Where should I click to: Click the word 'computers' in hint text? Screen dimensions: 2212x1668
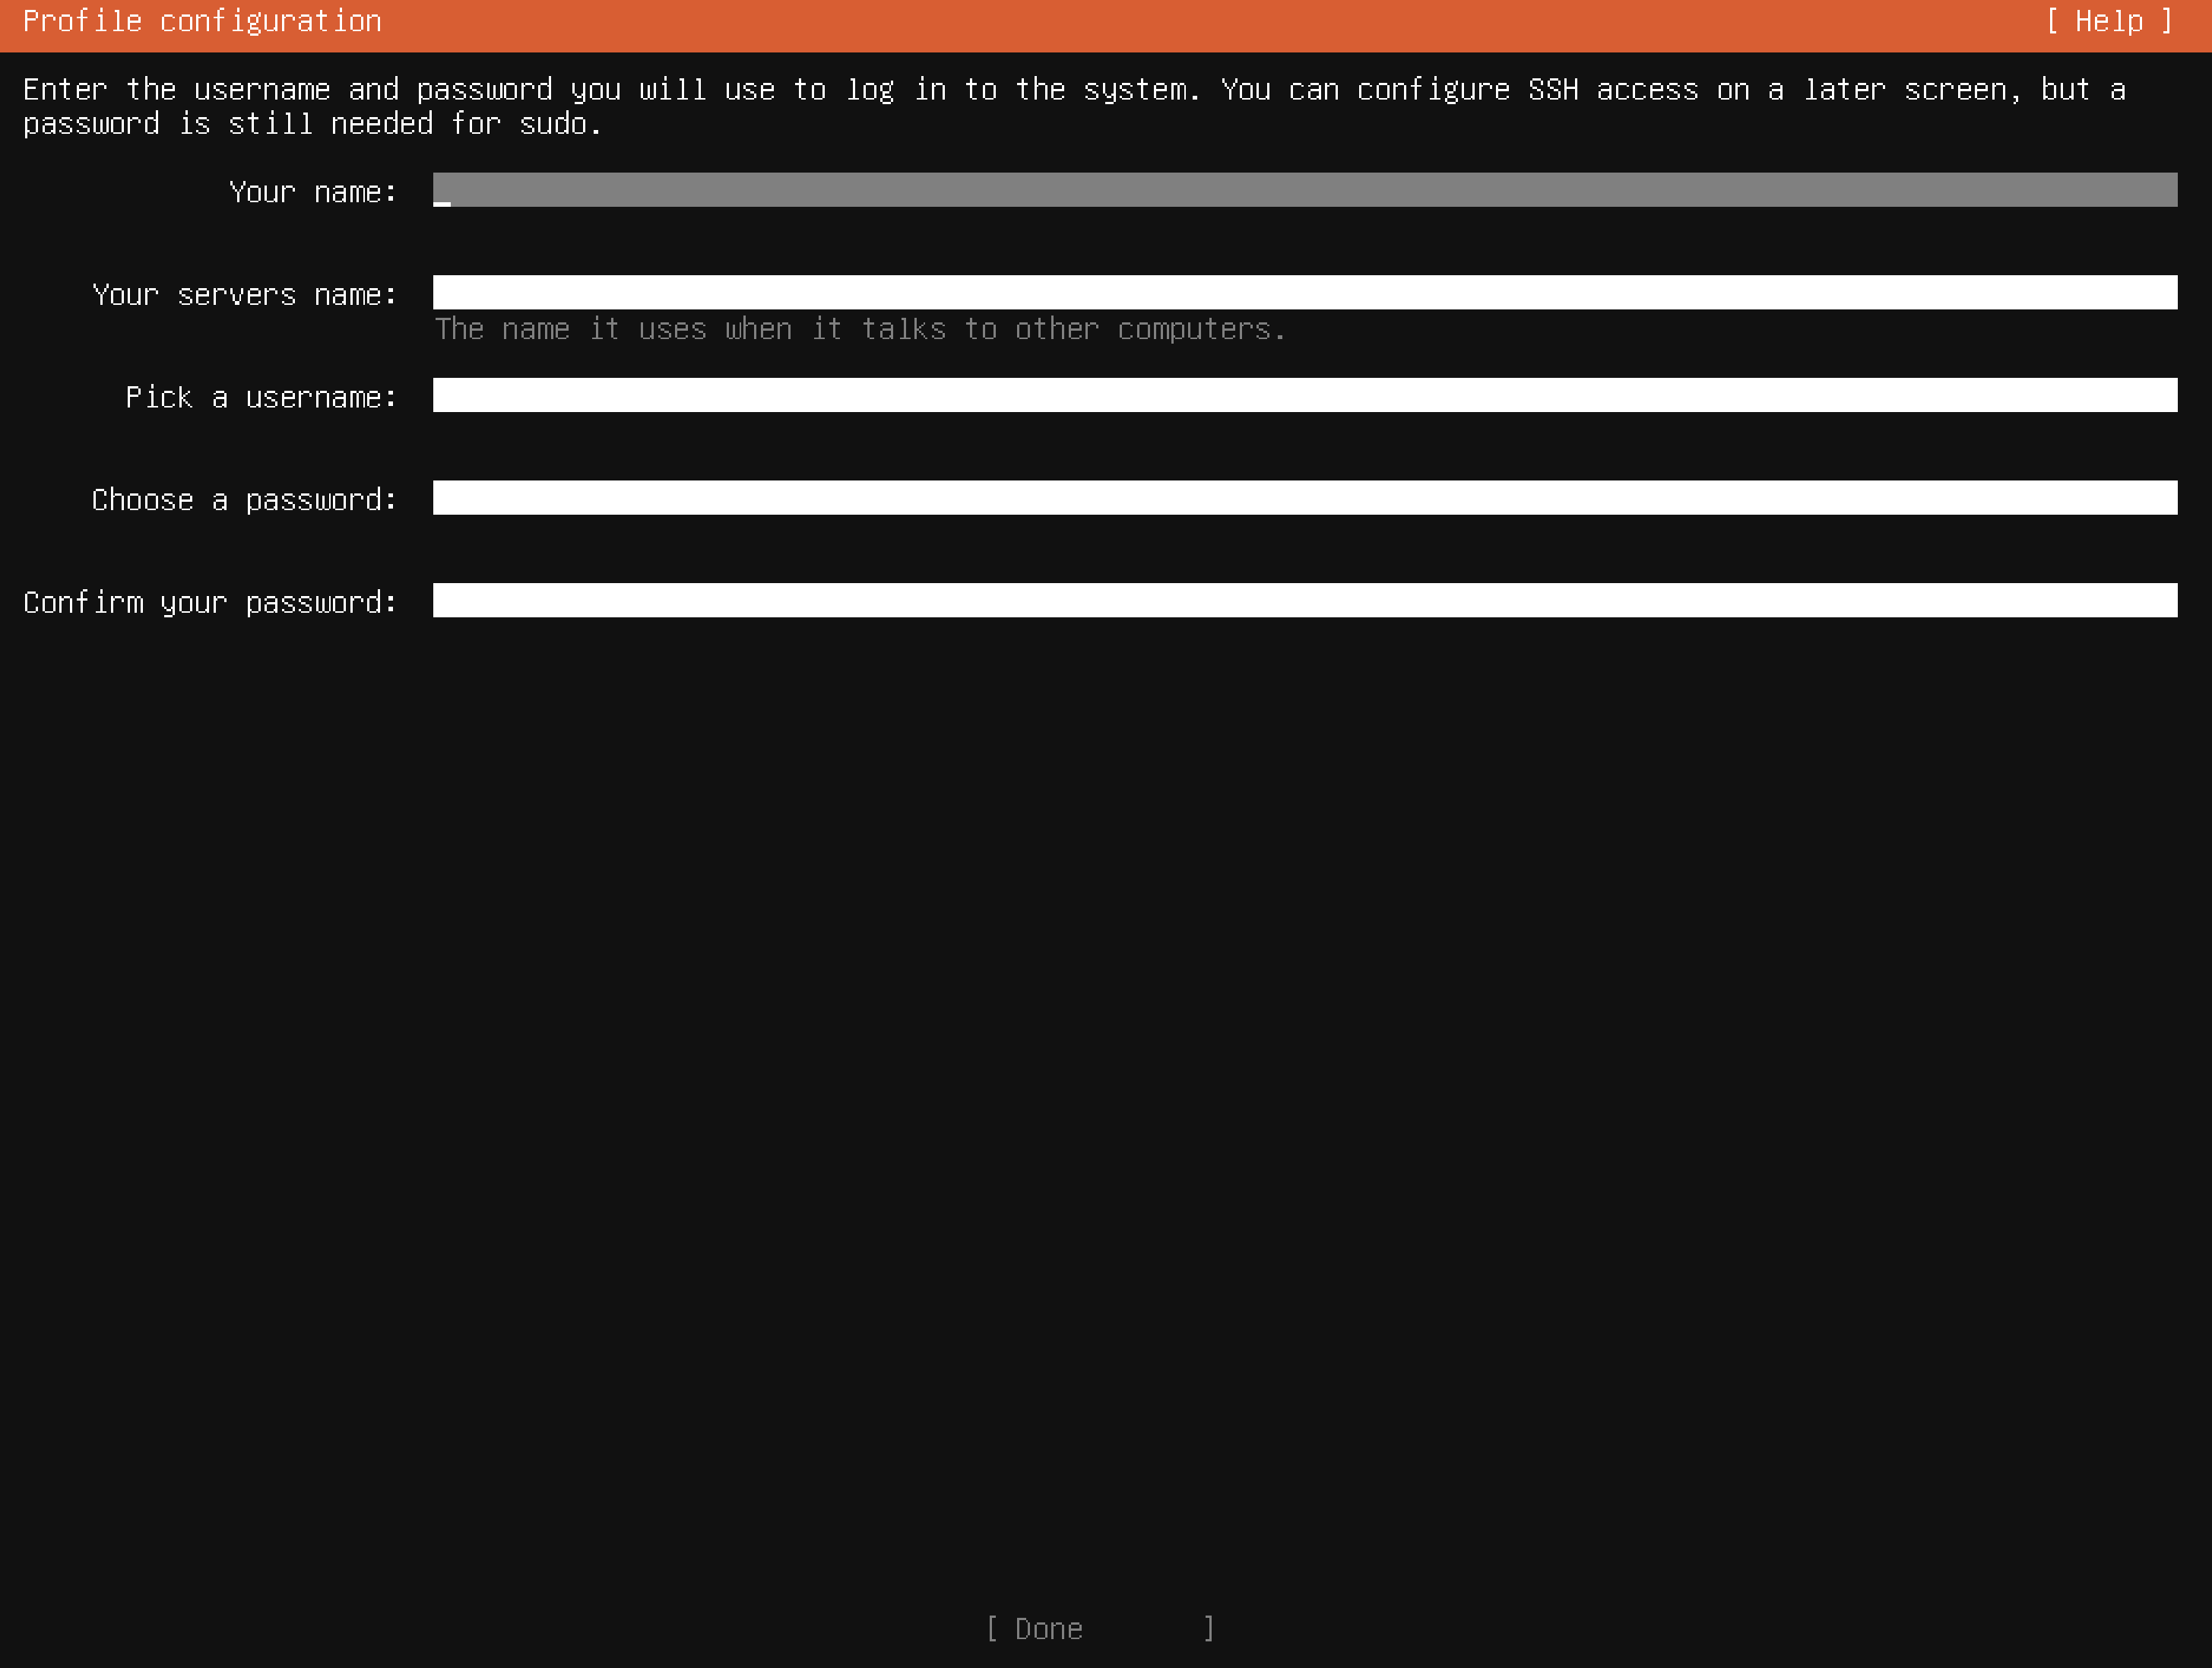pyautogui.click(x=1194, y=329)
